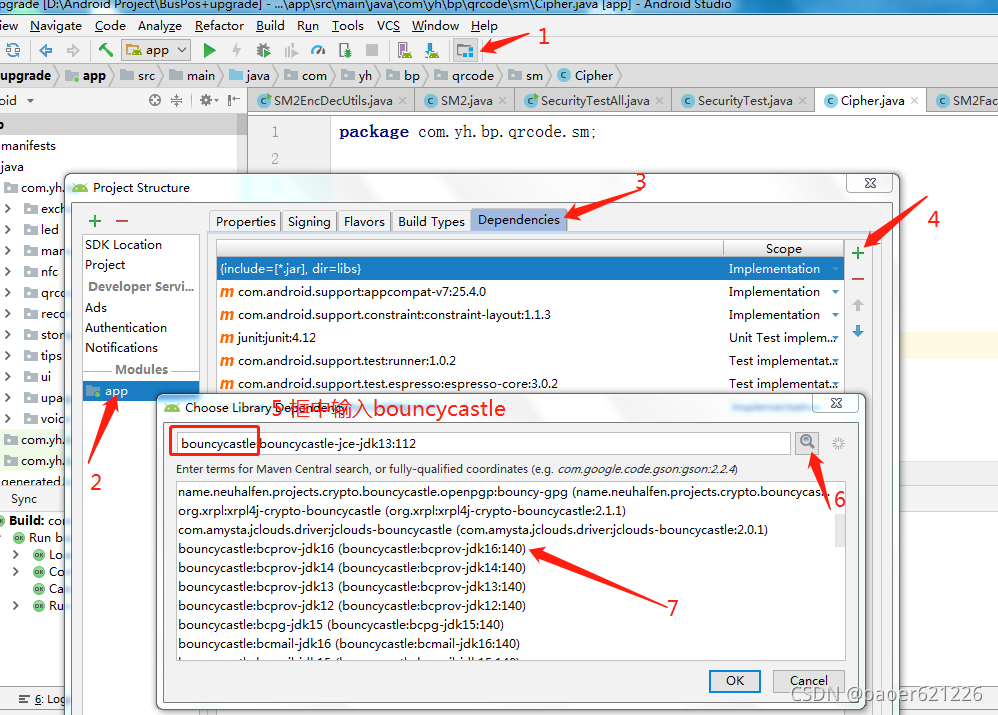Remove selected dependency with red minus
Image resolution: width=998 pixels, height=715 pixels.
click(x=858, y=279)
